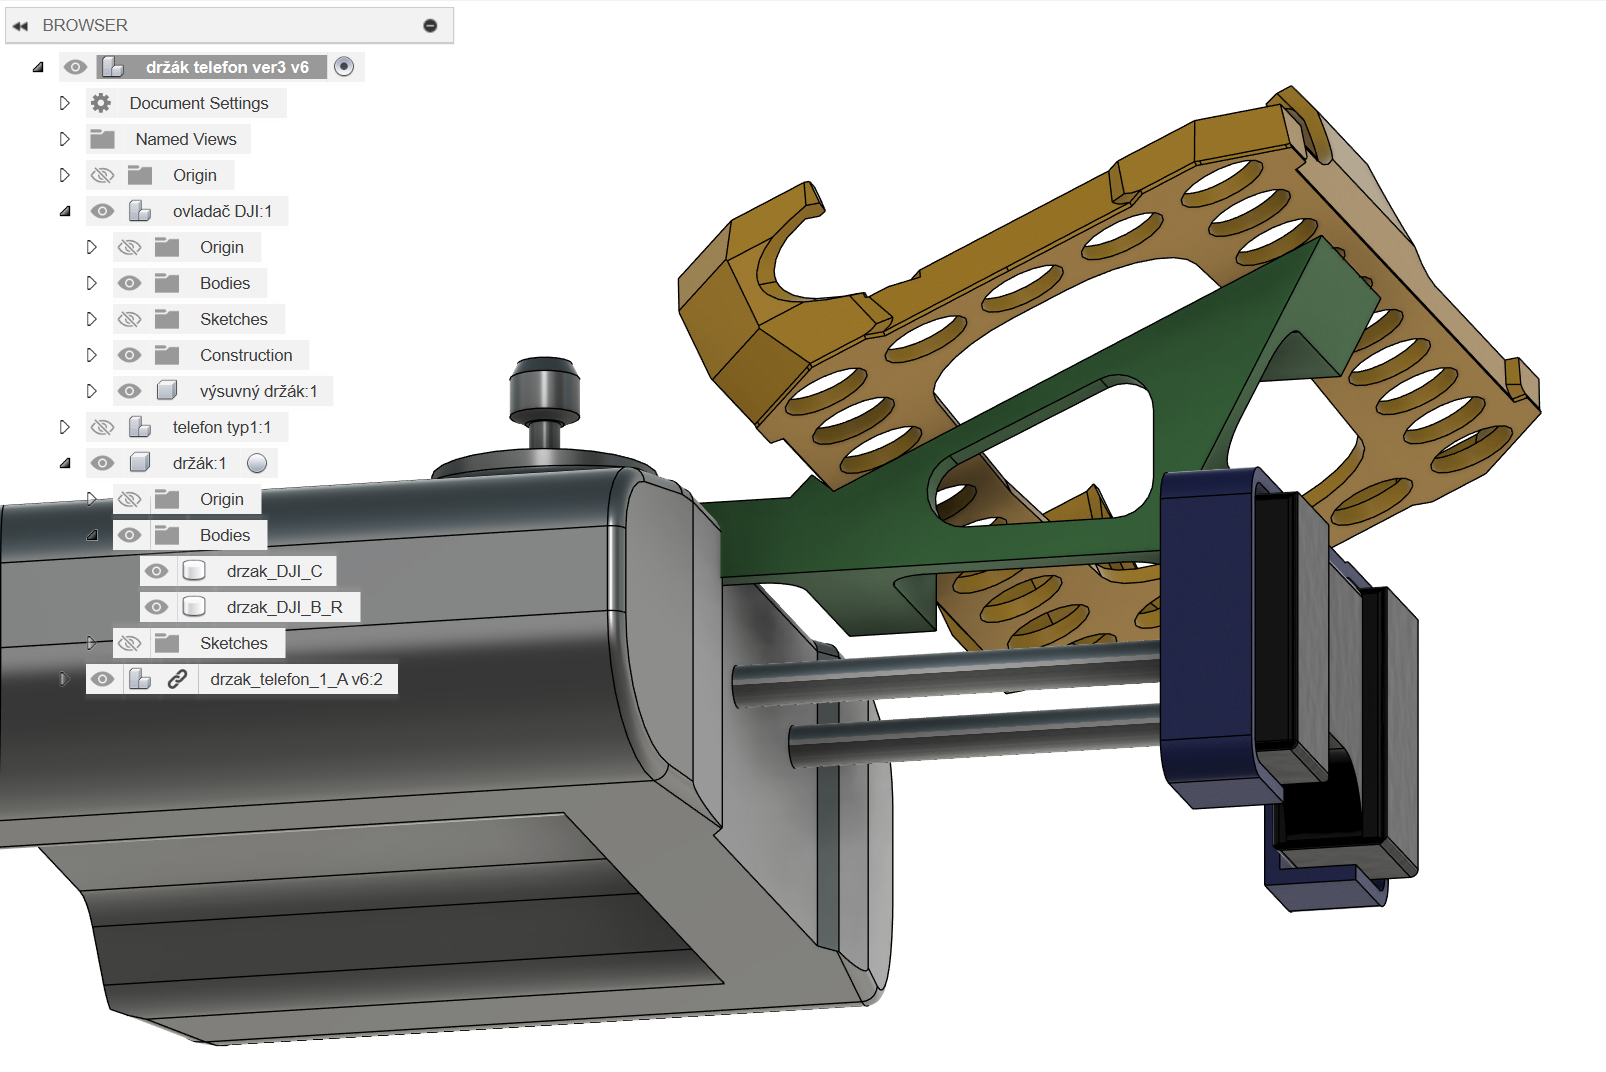
Task: Click the Named Views folder icon
Action: click(102, 139)
